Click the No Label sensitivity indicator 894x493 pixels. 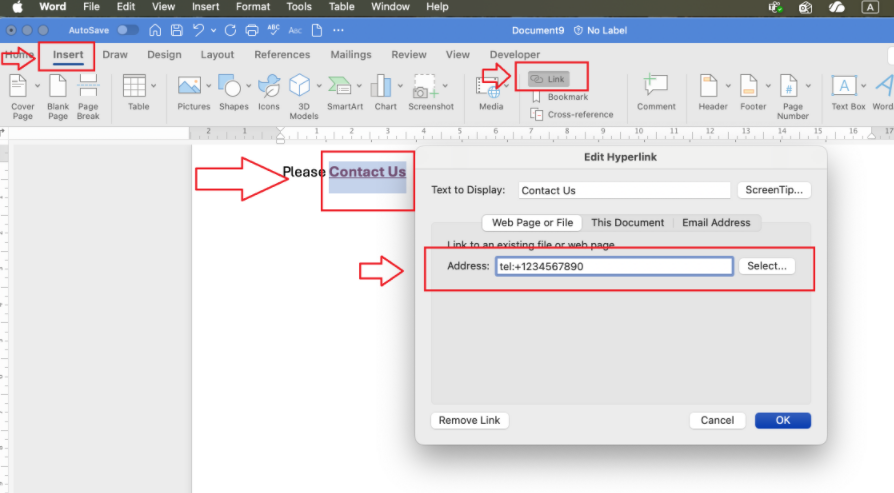point(600,30)
